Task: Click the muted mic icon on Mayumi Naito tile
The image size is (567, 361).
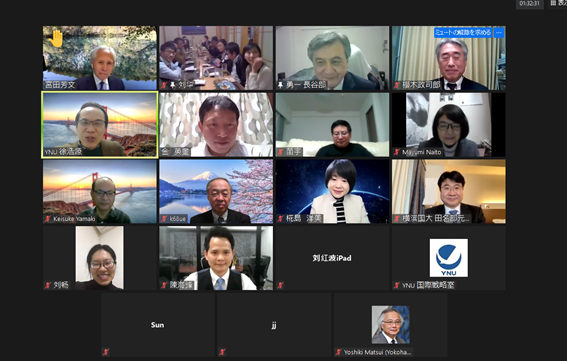Action: pyautogui.click(x=397, y=152)
